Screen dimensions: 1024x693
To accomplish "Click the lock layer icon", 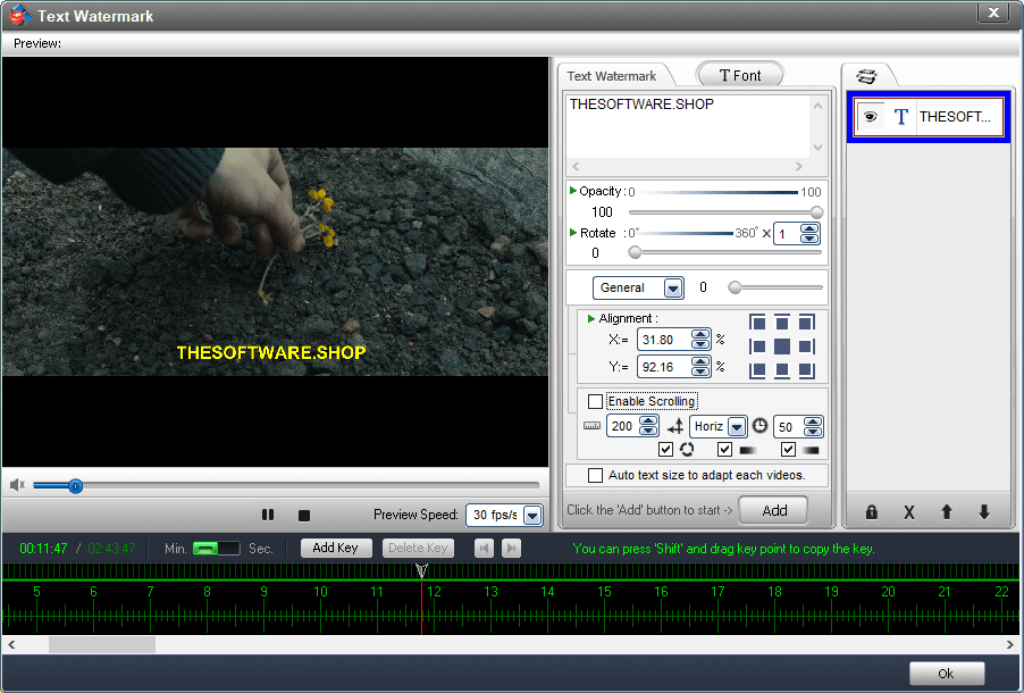I will tap(871, 512).
